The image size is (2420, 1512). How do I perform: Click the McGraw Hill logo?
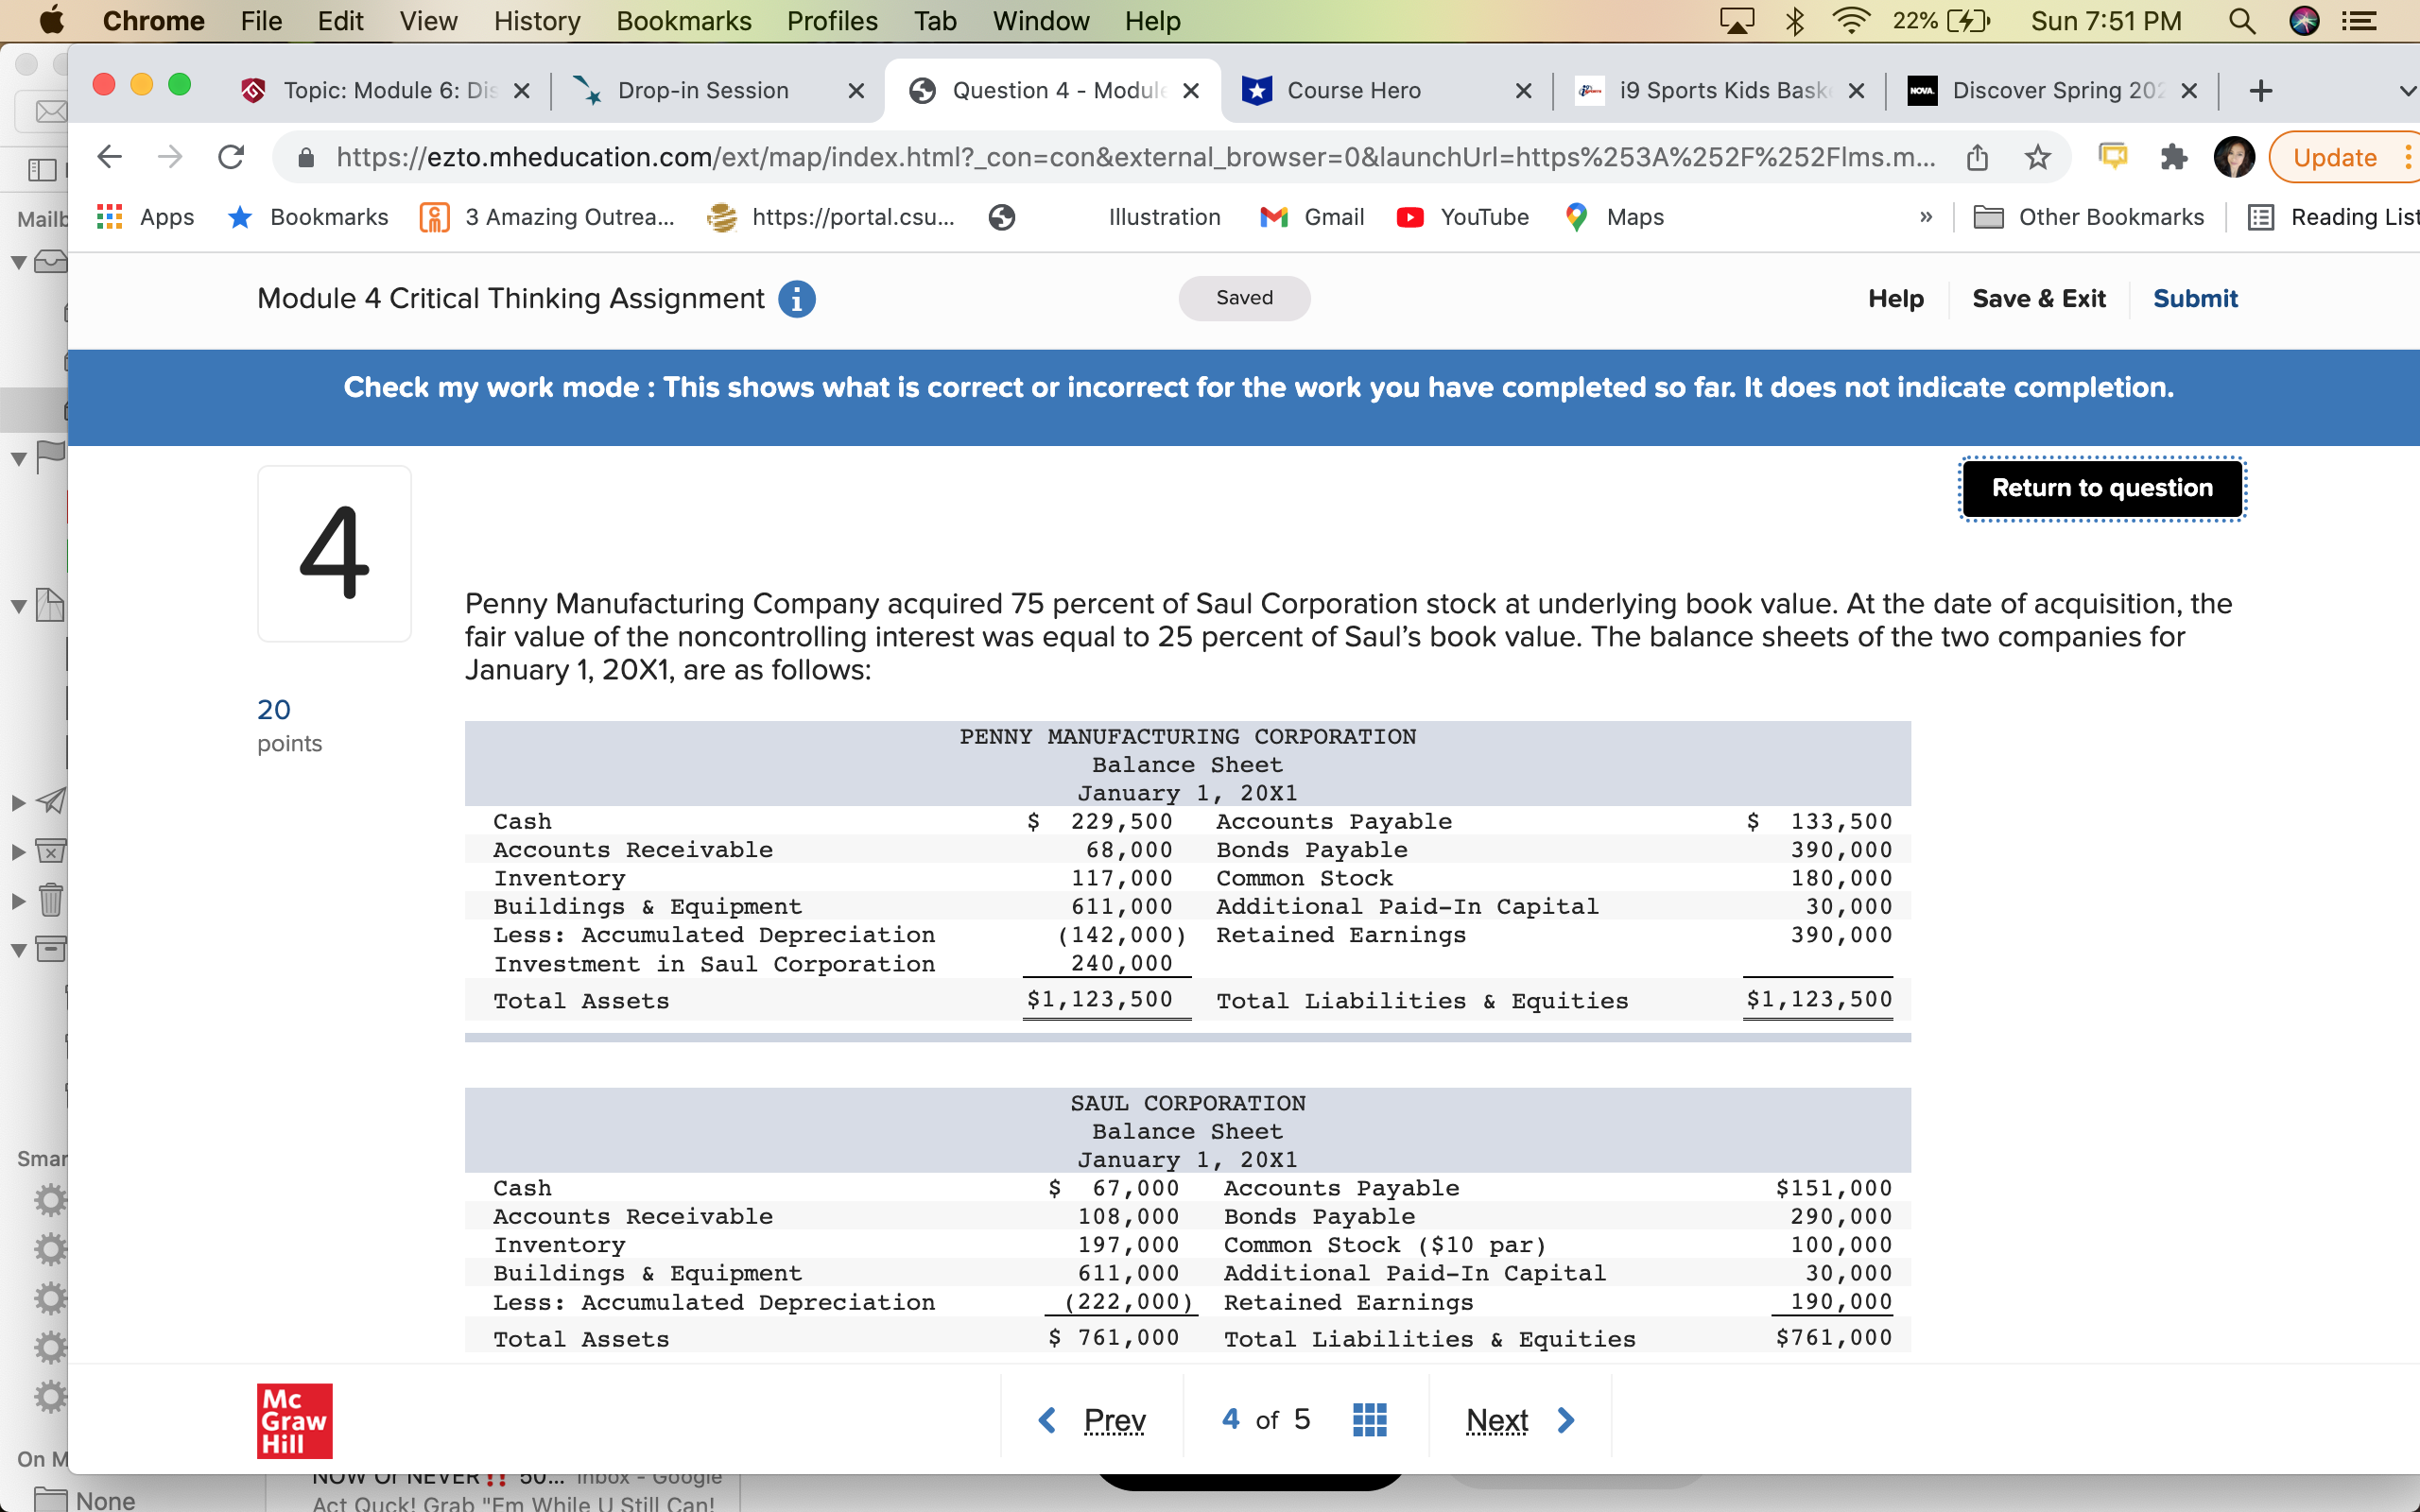[293, 1420]
